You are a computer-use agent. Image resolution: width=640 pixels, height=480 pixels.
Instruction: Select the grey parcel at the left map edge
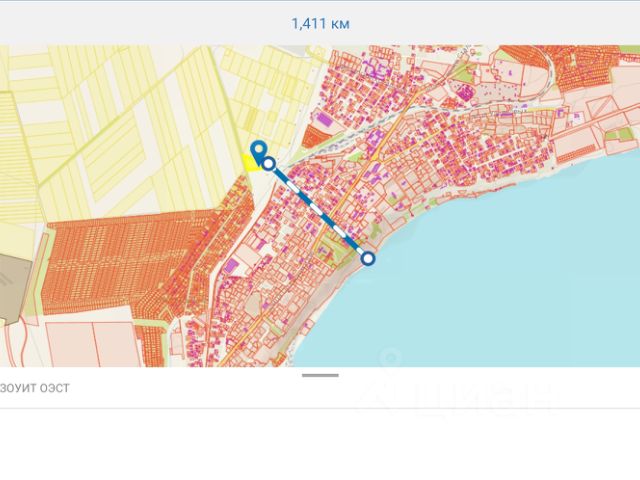(12, 285)
